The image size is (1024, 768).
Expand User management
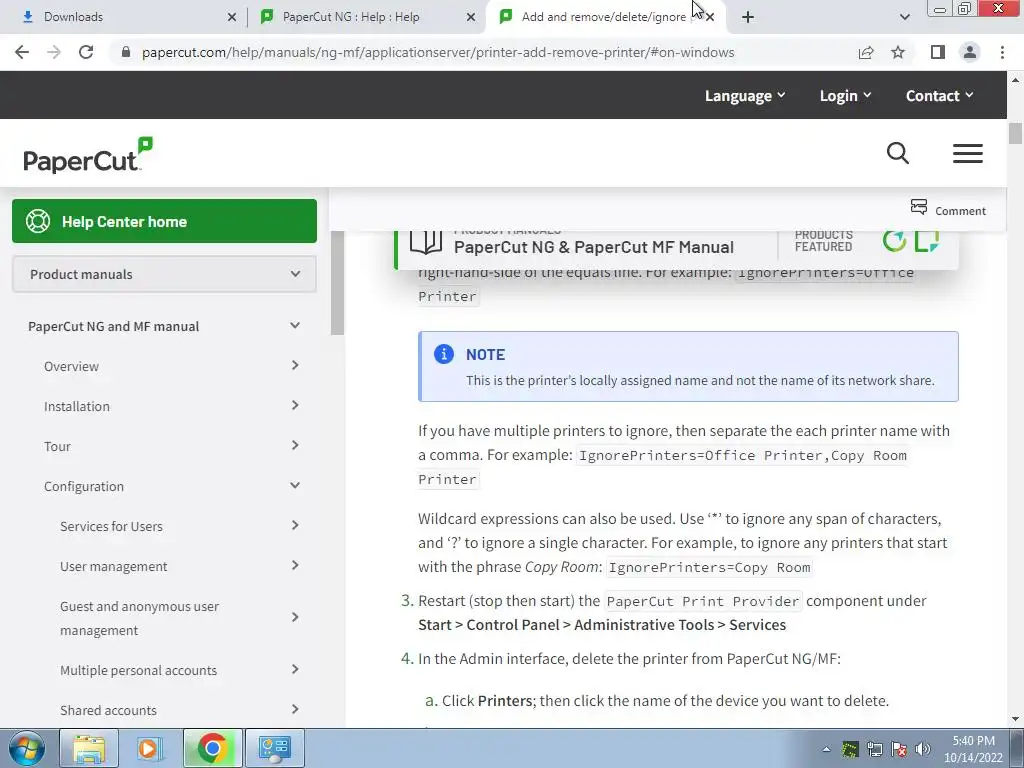pos(295,565)
